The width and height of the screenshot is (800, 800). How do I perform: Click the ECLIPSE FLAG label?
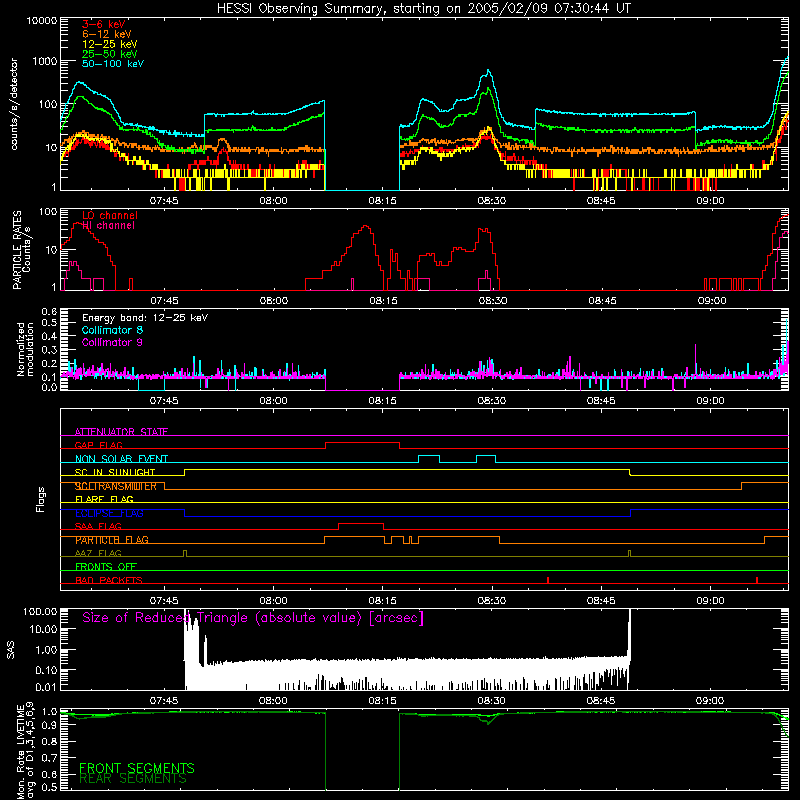click(x=109, y=513)
